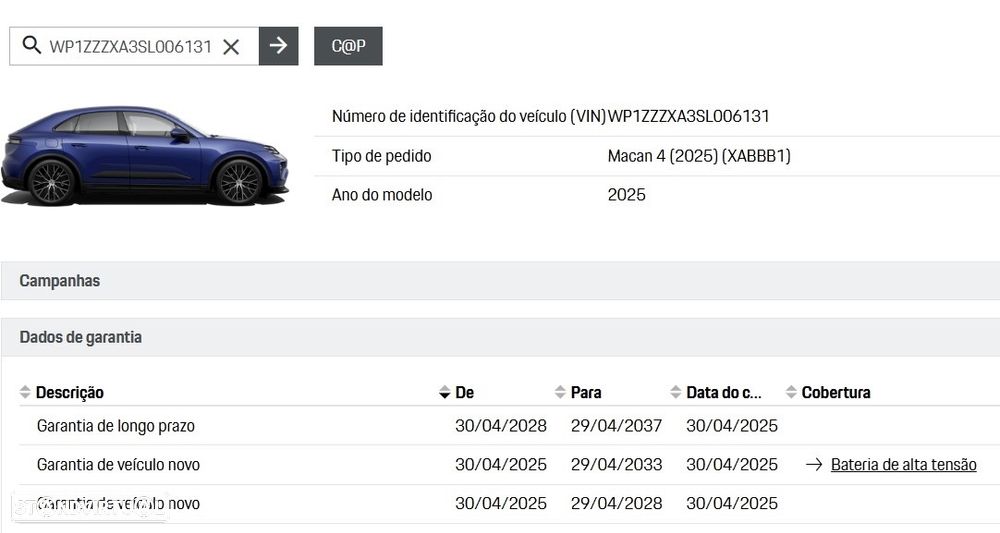
Task: Sort table by Para column
Action: (578, 392)
